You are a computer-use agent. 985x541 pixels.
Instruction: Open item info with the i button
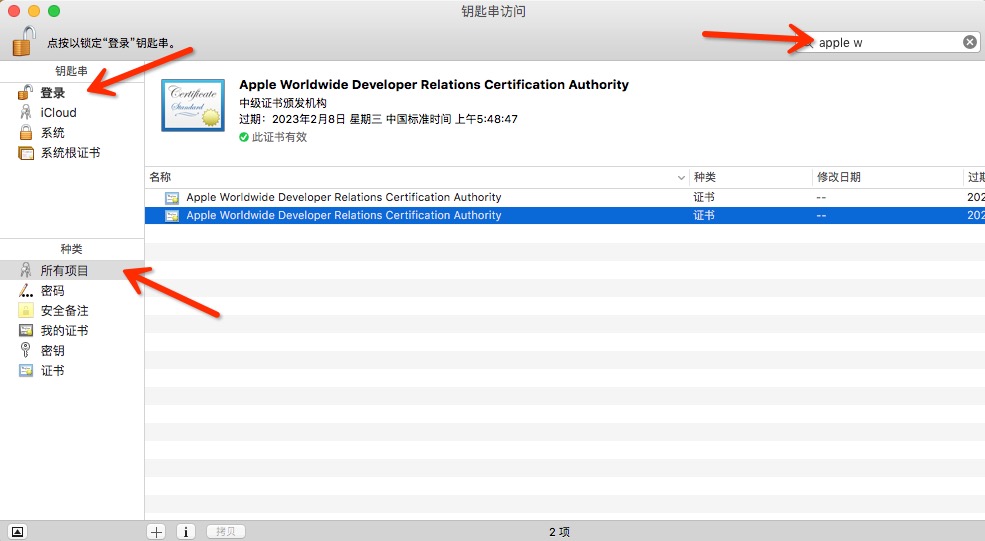185,532
